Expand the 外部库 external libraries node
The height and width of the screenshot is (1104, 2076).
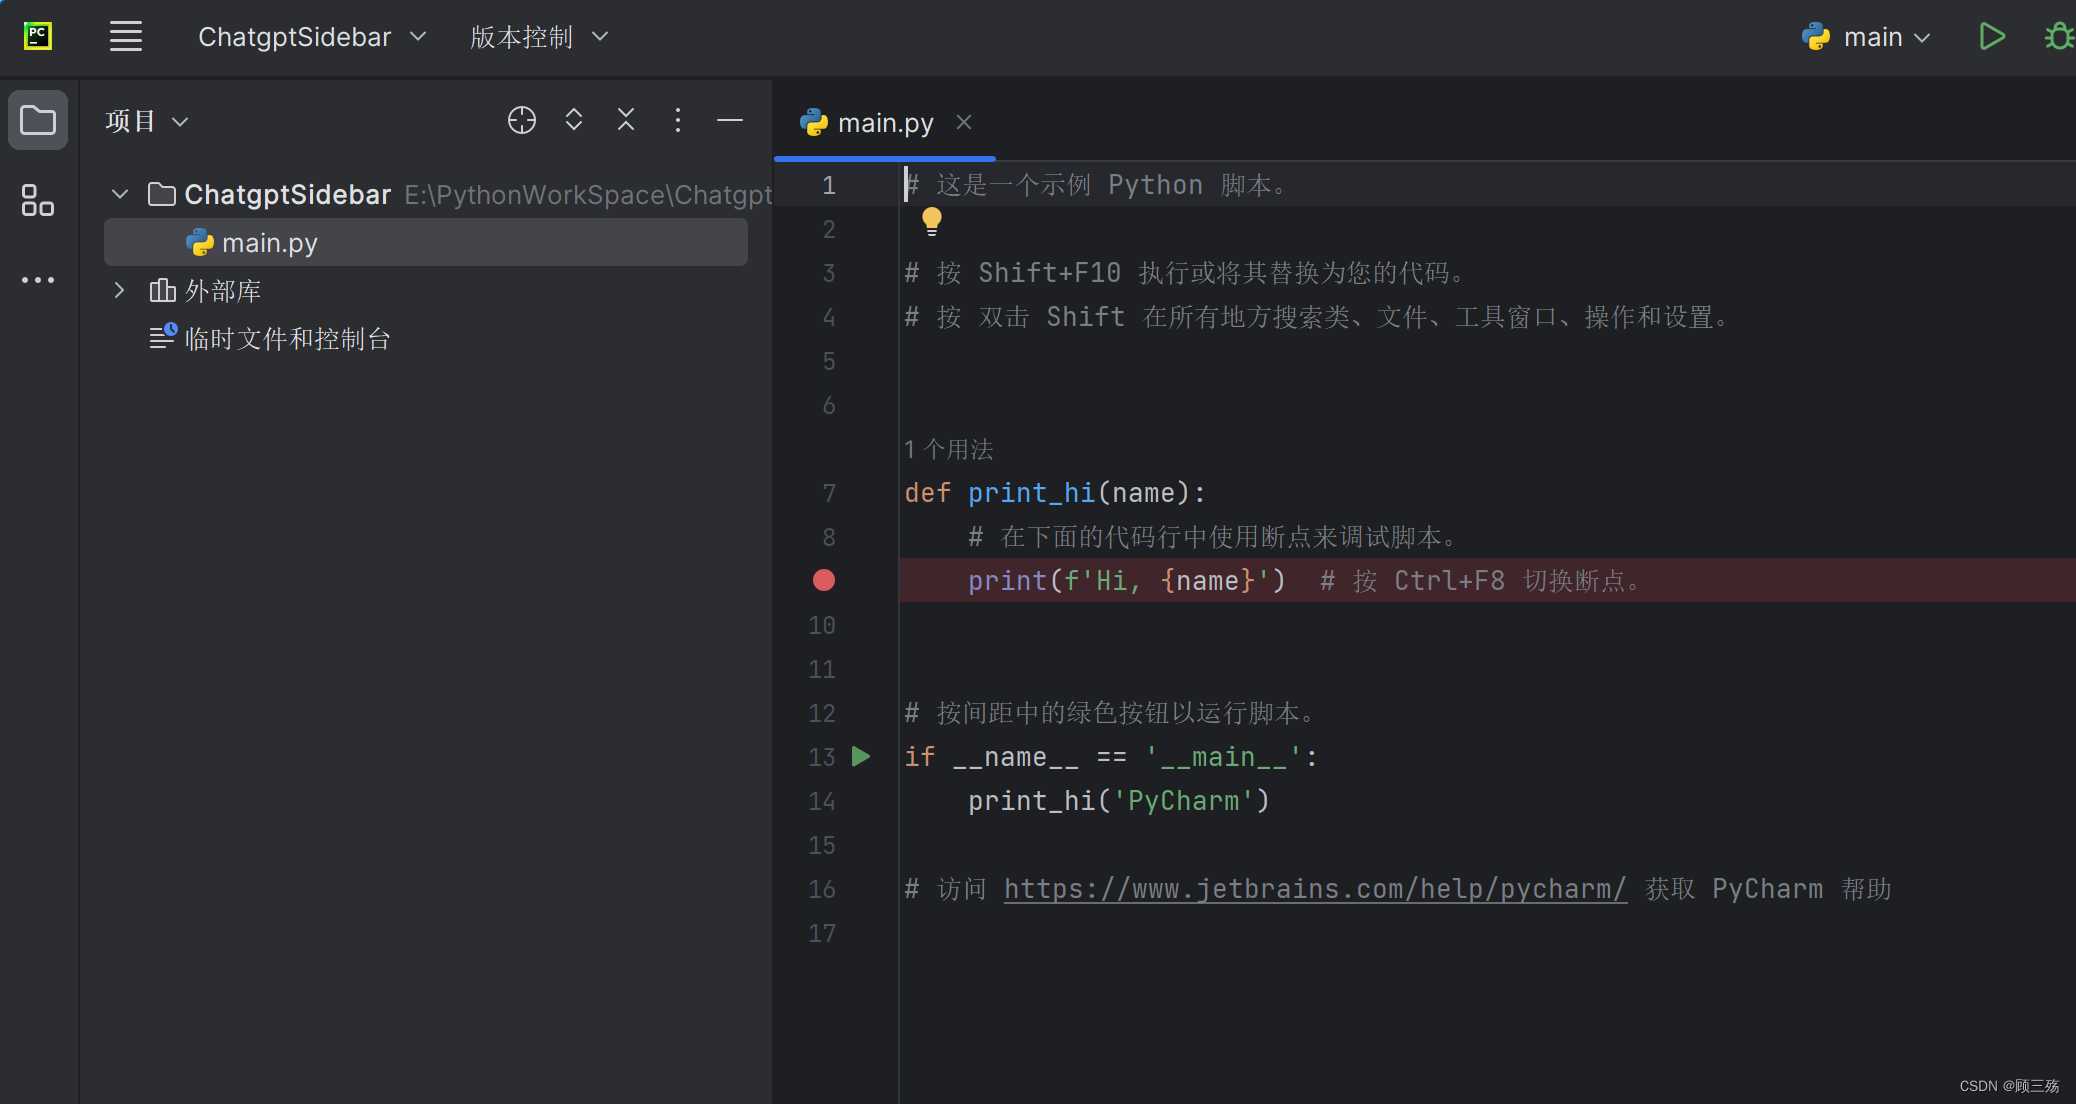(120, 290)
